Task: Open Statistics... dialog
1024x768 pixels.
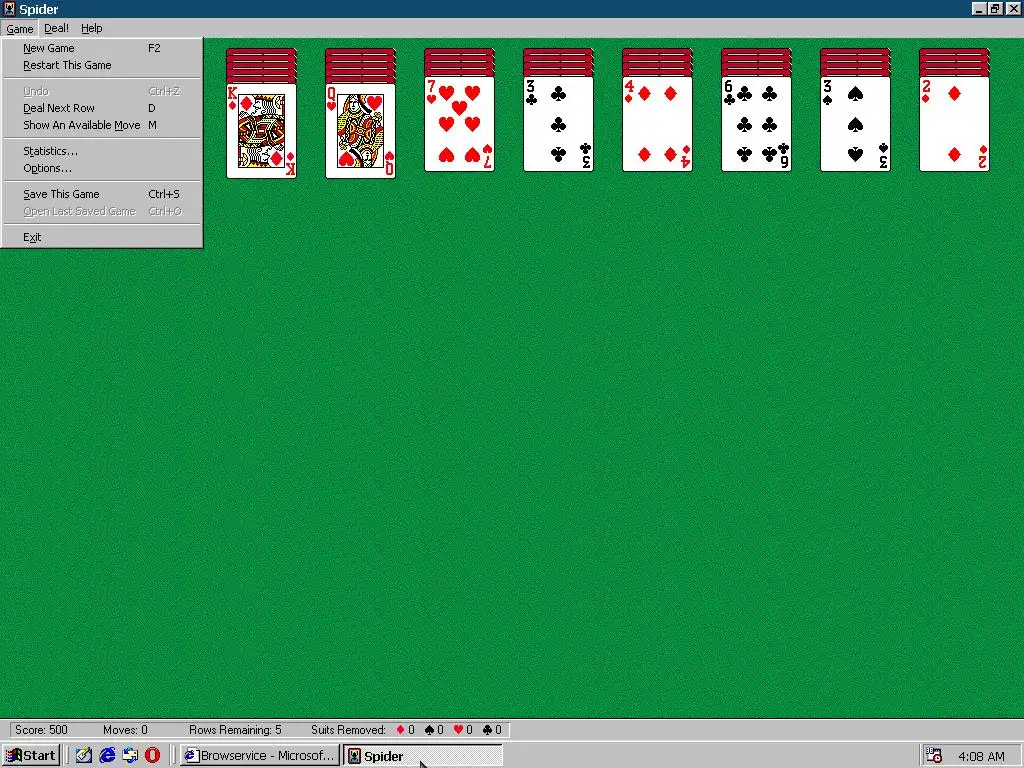Action: point(102,152)
